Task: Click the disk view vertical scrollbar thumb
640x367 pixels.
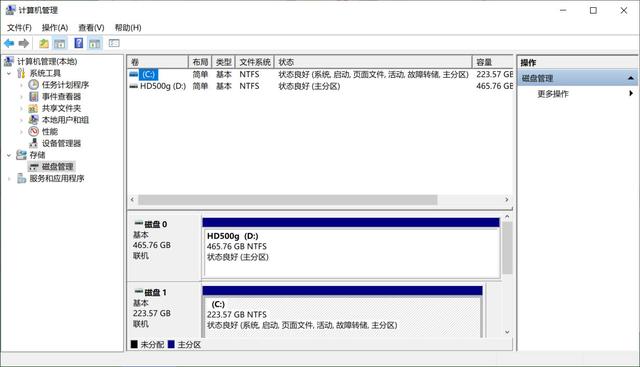Action: 507,248
